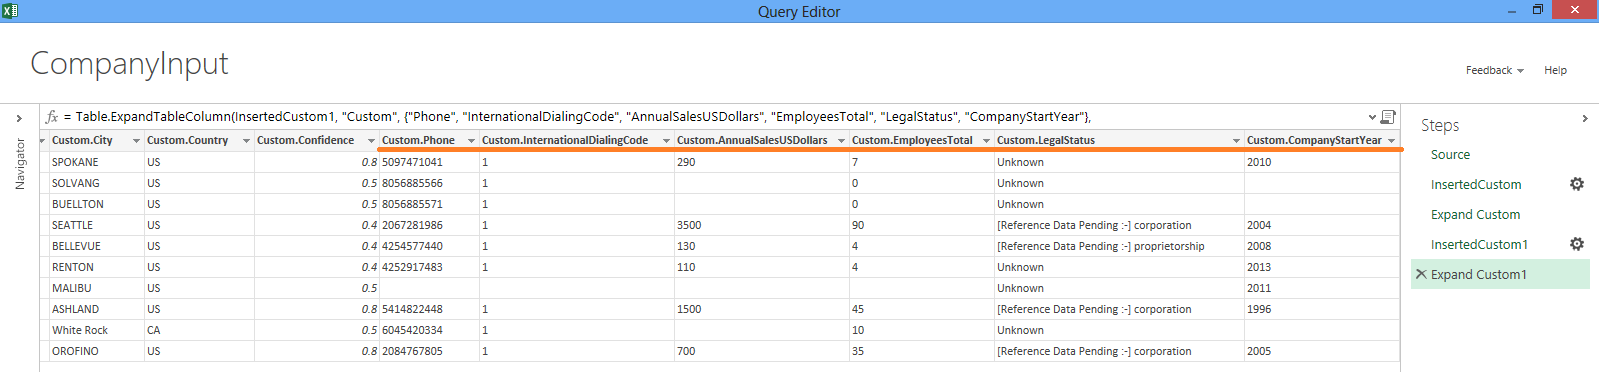Open Custom.Confidence column filter dropdown

pos(371,141)
